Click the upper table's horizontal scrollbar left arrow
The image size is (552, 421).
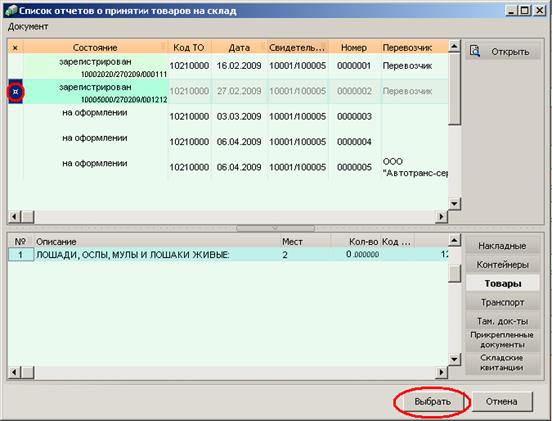point(14,216)
